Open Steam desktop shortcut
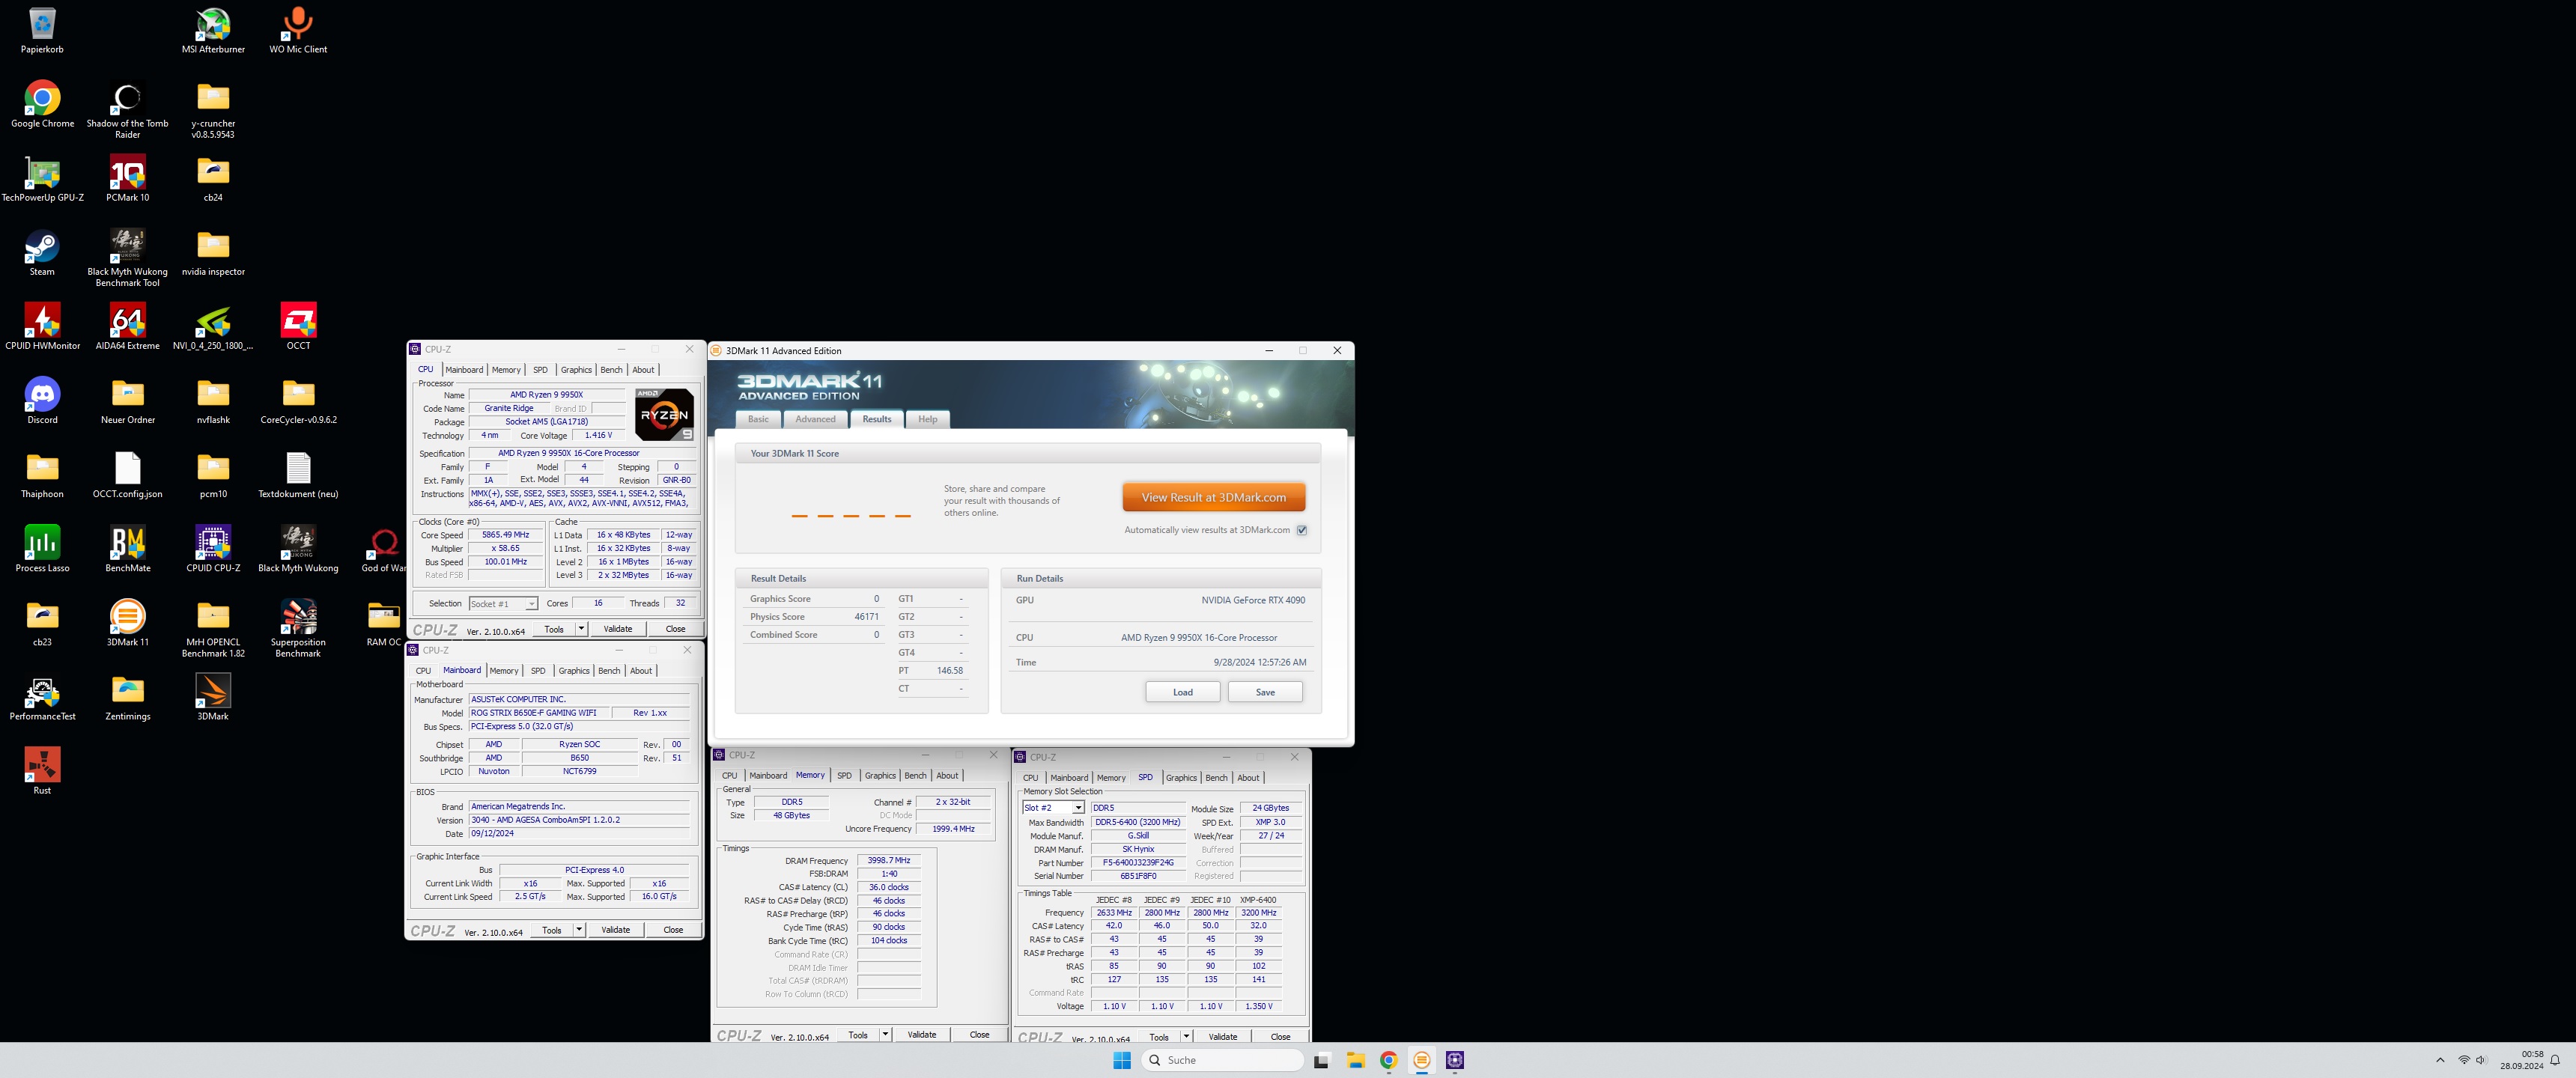This screenshot has width=2576, height=1078. pyautogui.click(x=42, y=252)
